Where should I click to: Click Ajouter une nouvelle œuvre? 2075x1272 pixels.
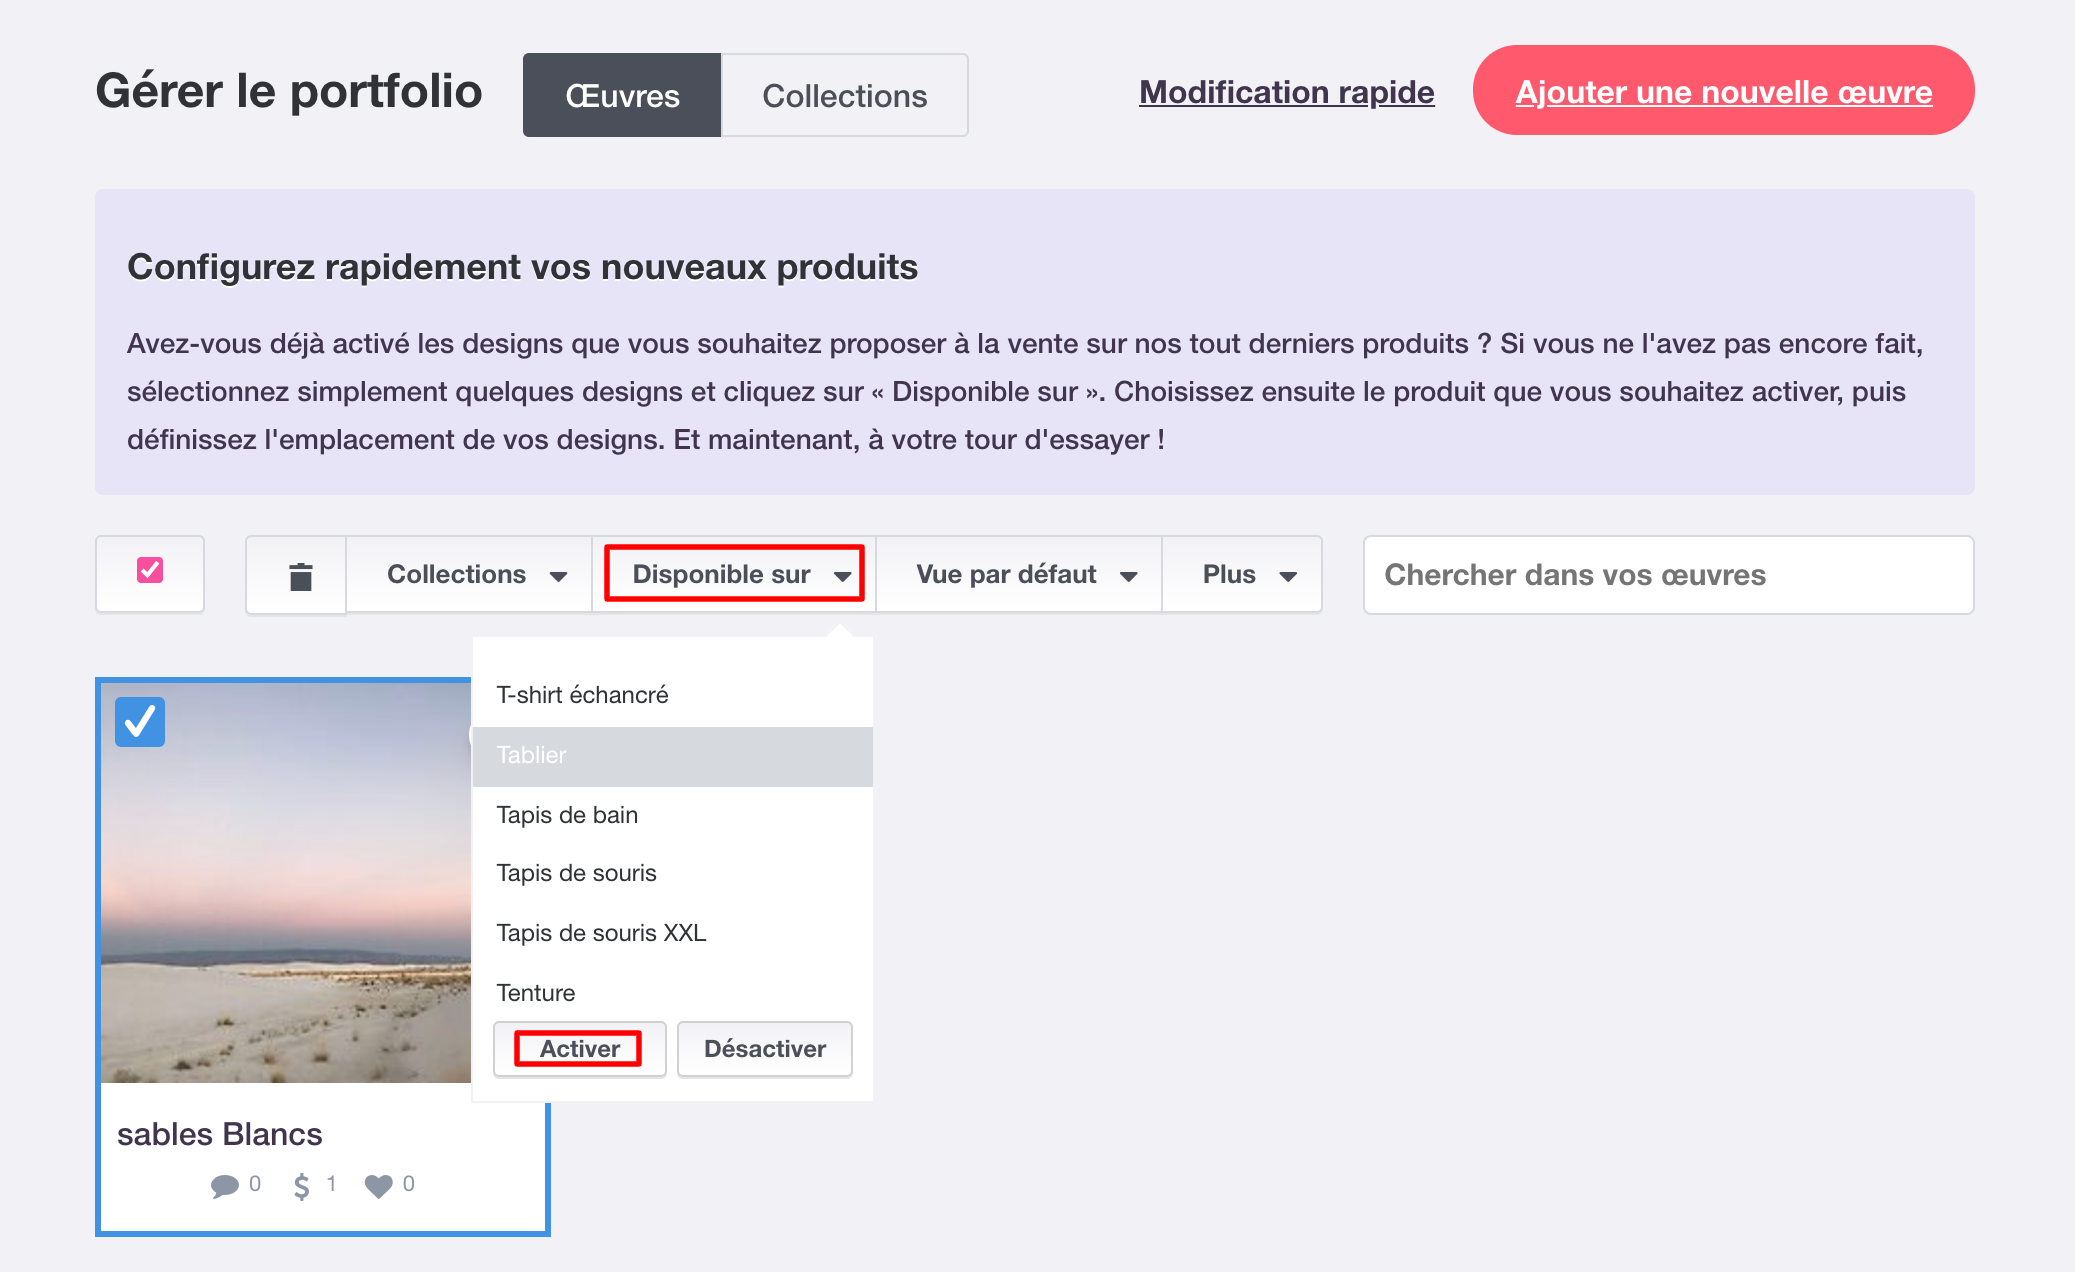point(1722,91)
